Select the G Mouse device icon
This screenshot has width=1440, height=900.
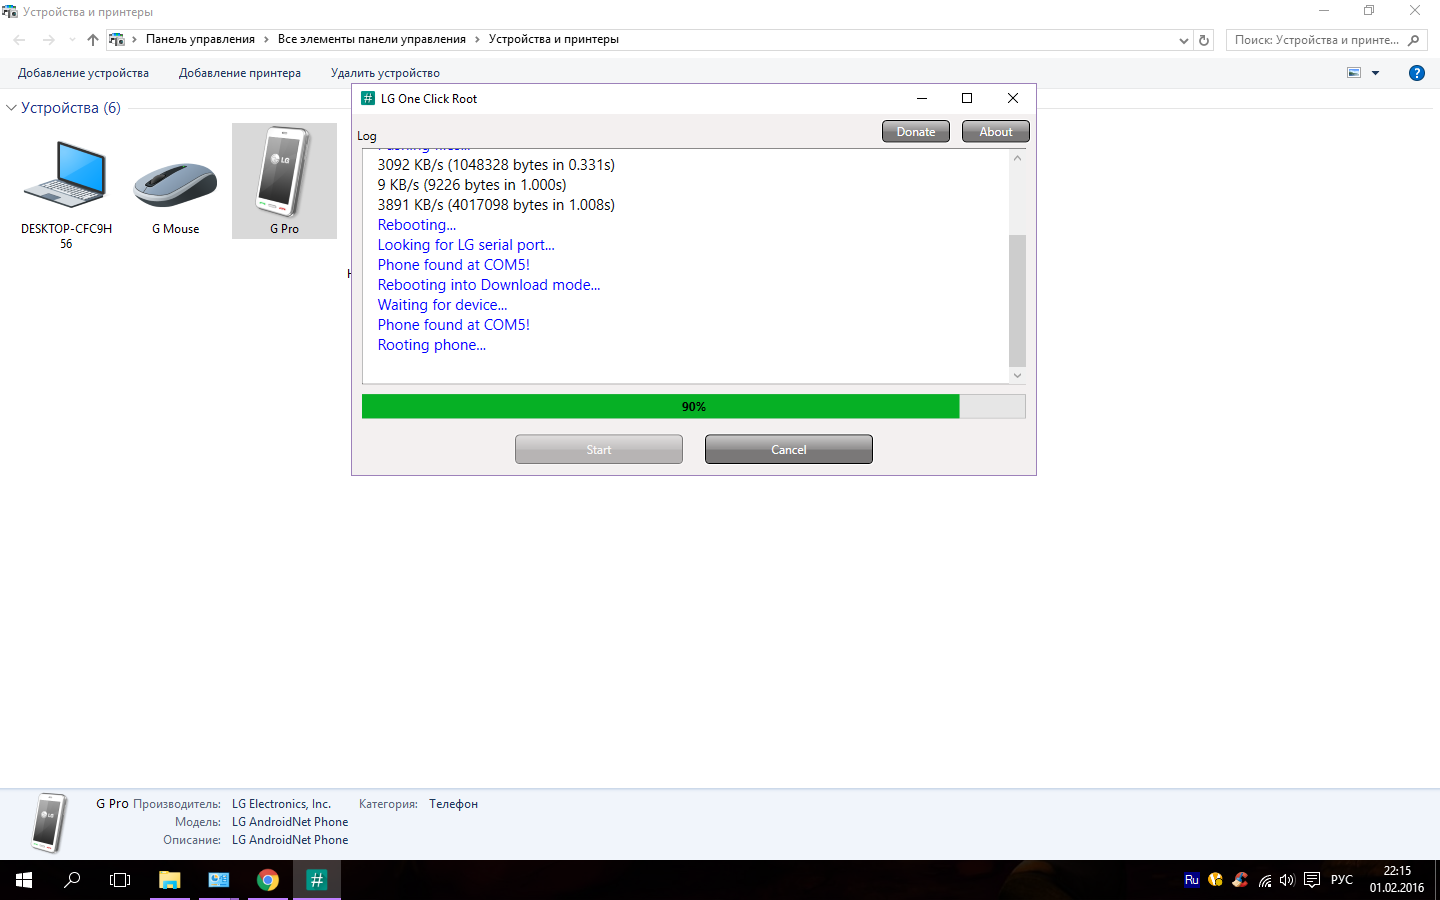[x=175, y=184]
